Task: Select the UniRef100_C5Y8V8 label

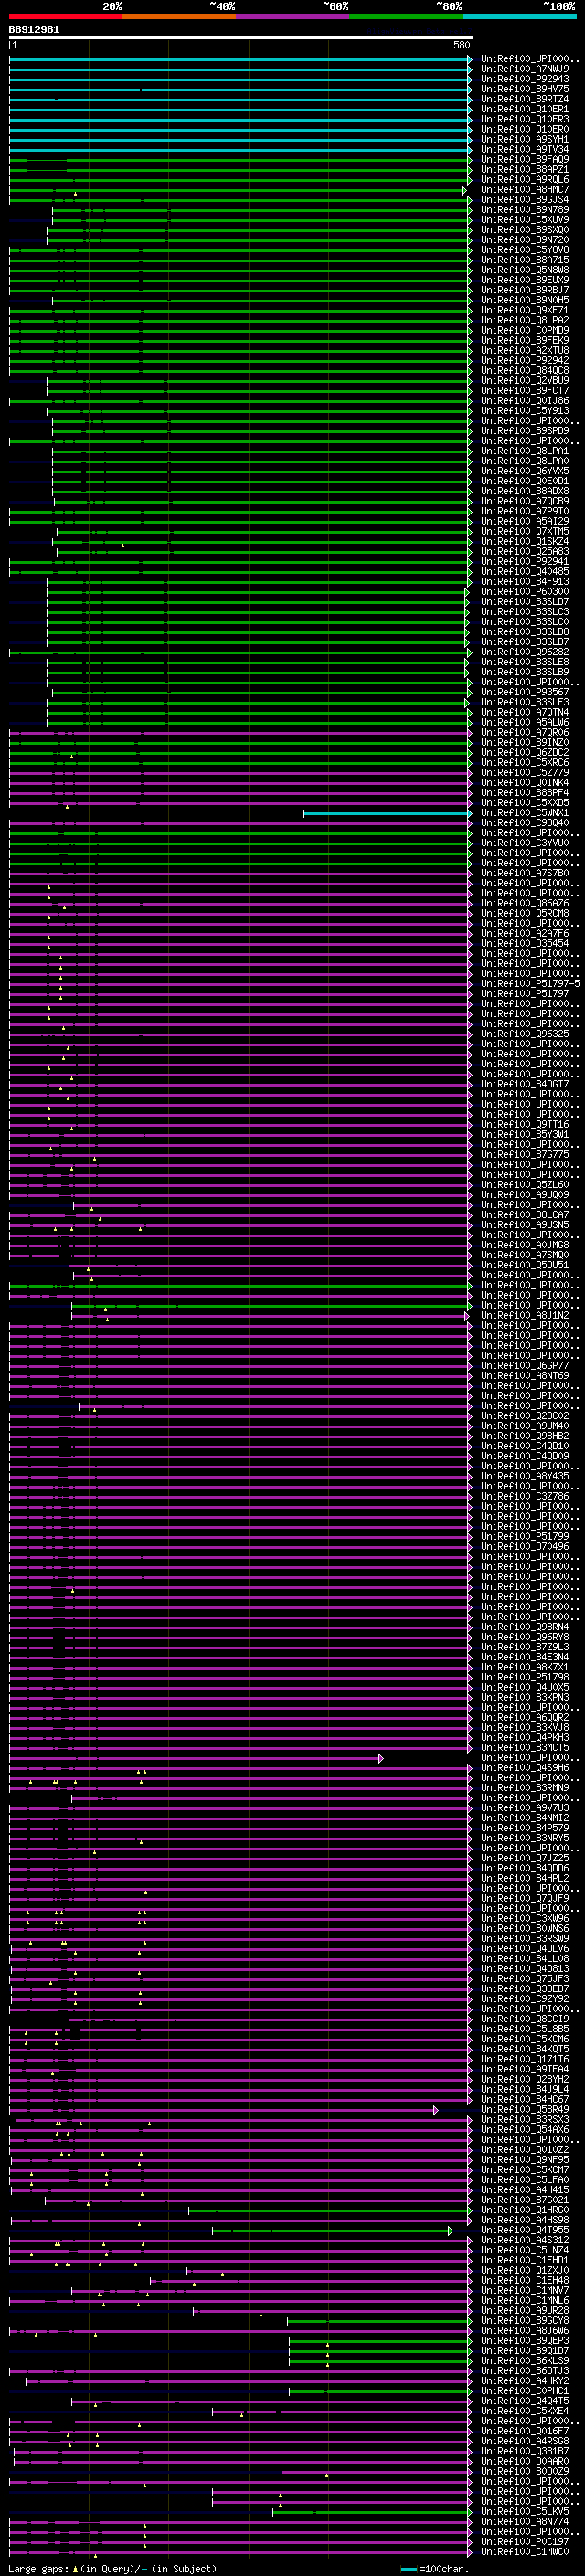Action: (525, 250)
